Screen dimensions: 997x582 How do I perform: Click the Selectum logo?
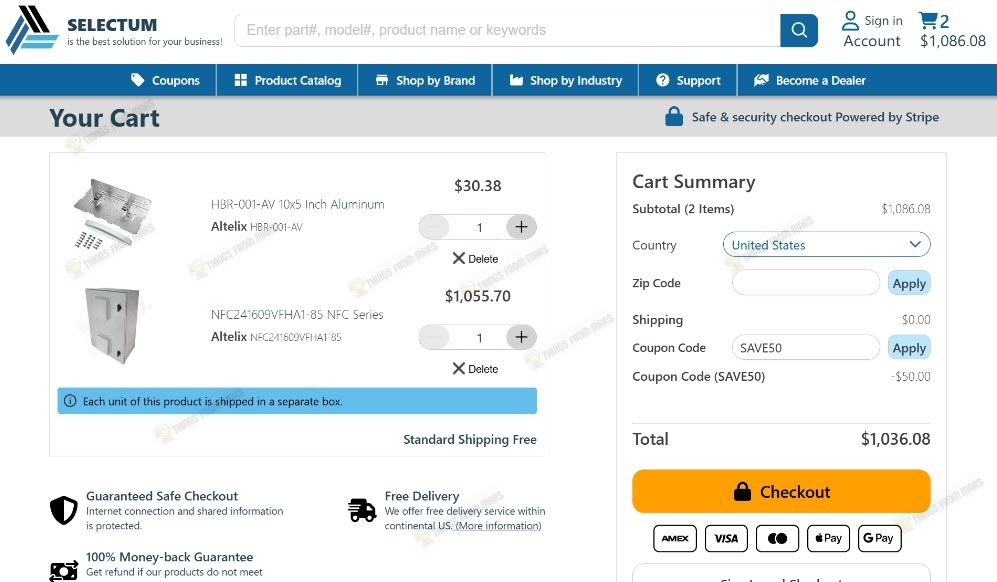tap(114, 30)
